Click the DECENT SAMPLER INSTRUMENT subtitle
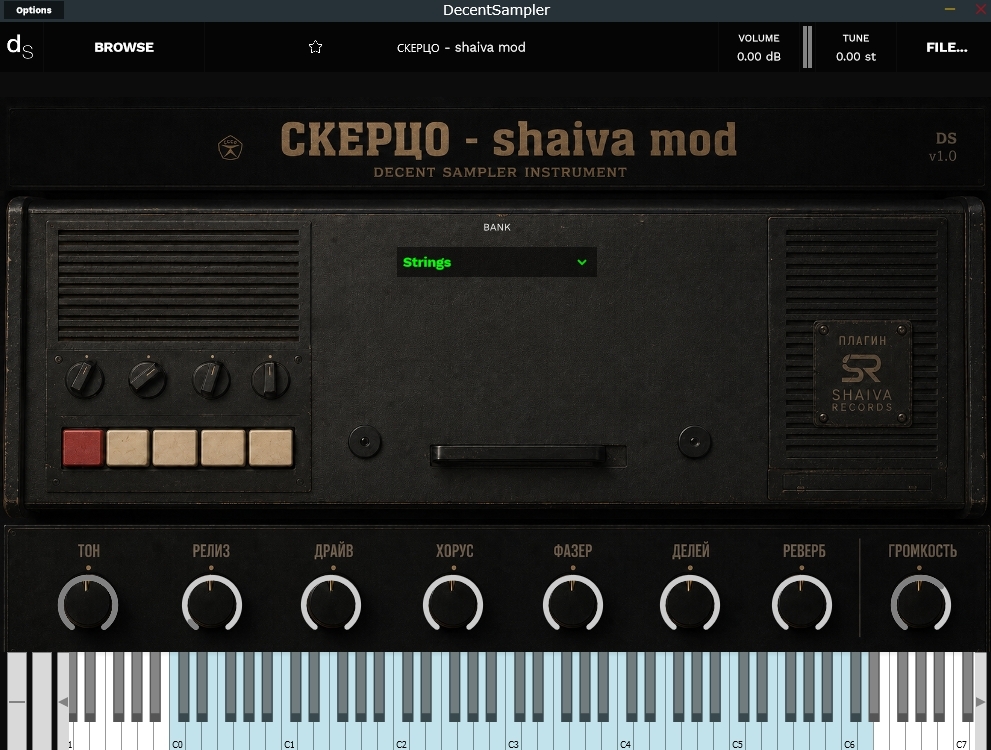The width and height of the screenshot is (991, 750). click(x=500, y=172)
